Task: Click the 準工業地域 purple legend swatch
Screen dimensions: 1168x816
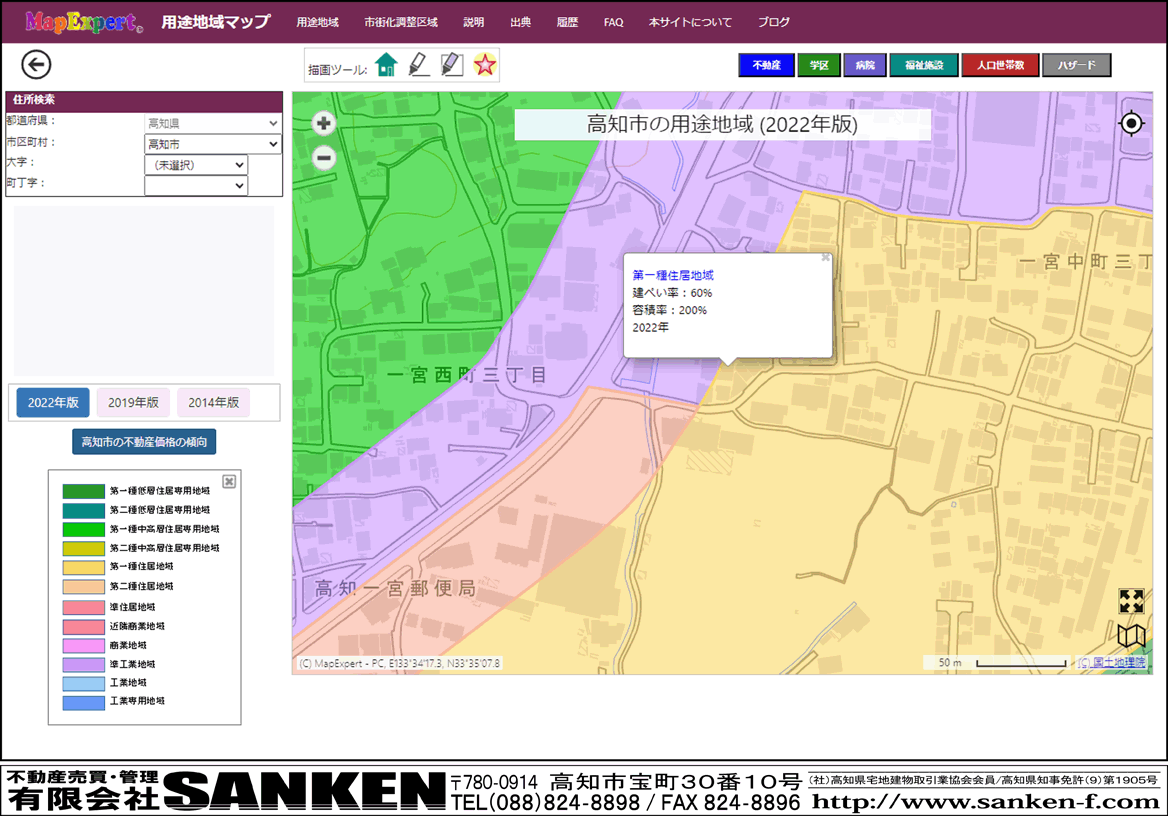Action: point(83,664)
